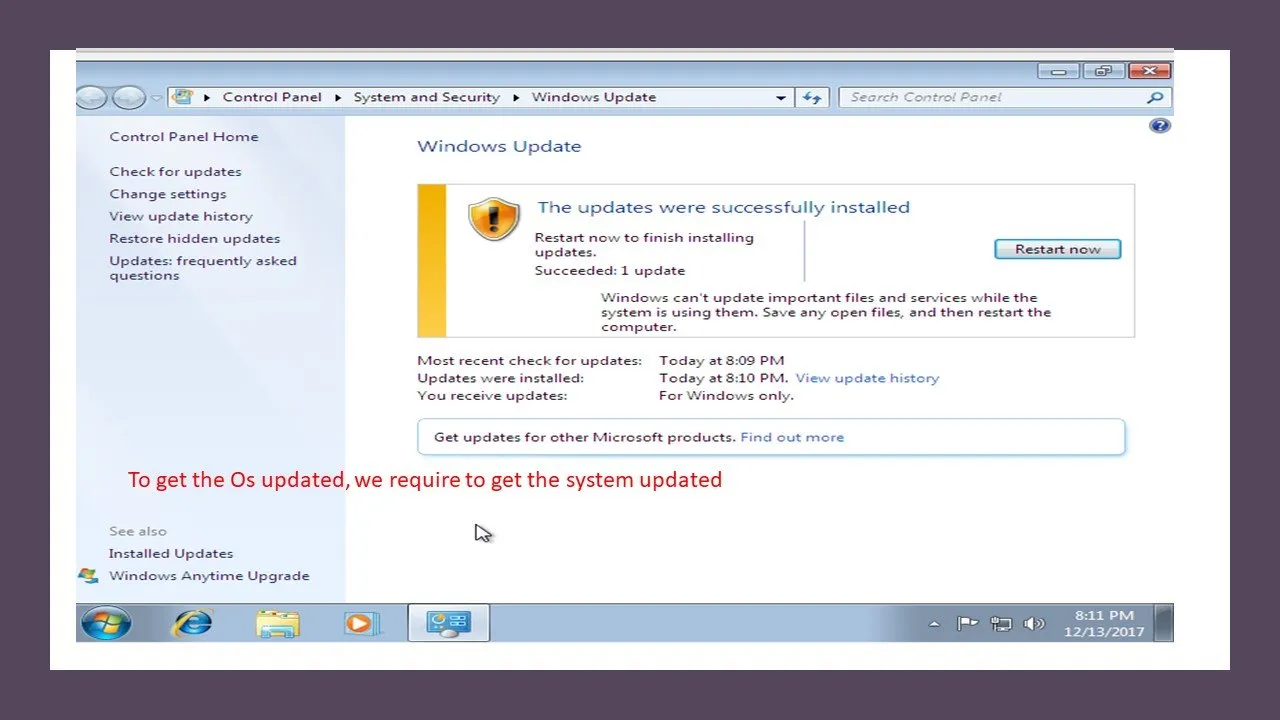
Task: Select Windows Update breadcrumb
Action: point(594,97)
